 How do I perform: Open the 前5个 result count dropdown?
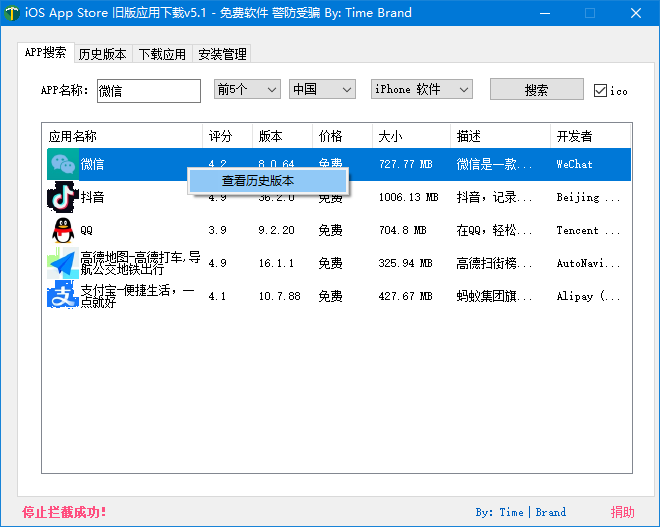[x=247, y=89]
